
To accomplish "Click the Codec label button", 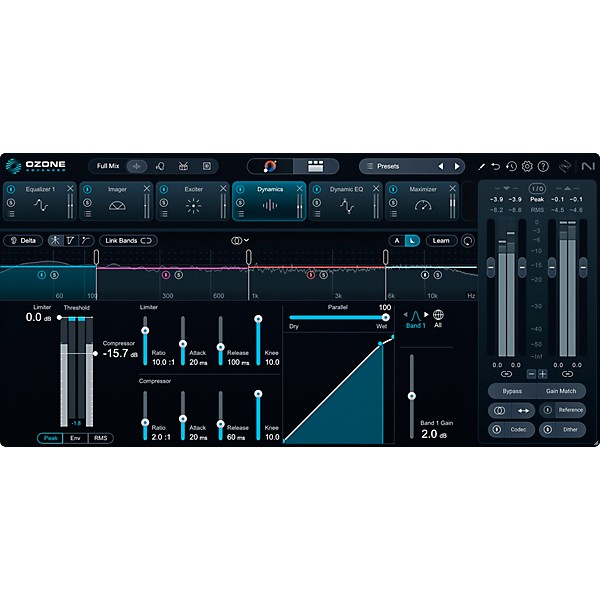I will (518, 429).
